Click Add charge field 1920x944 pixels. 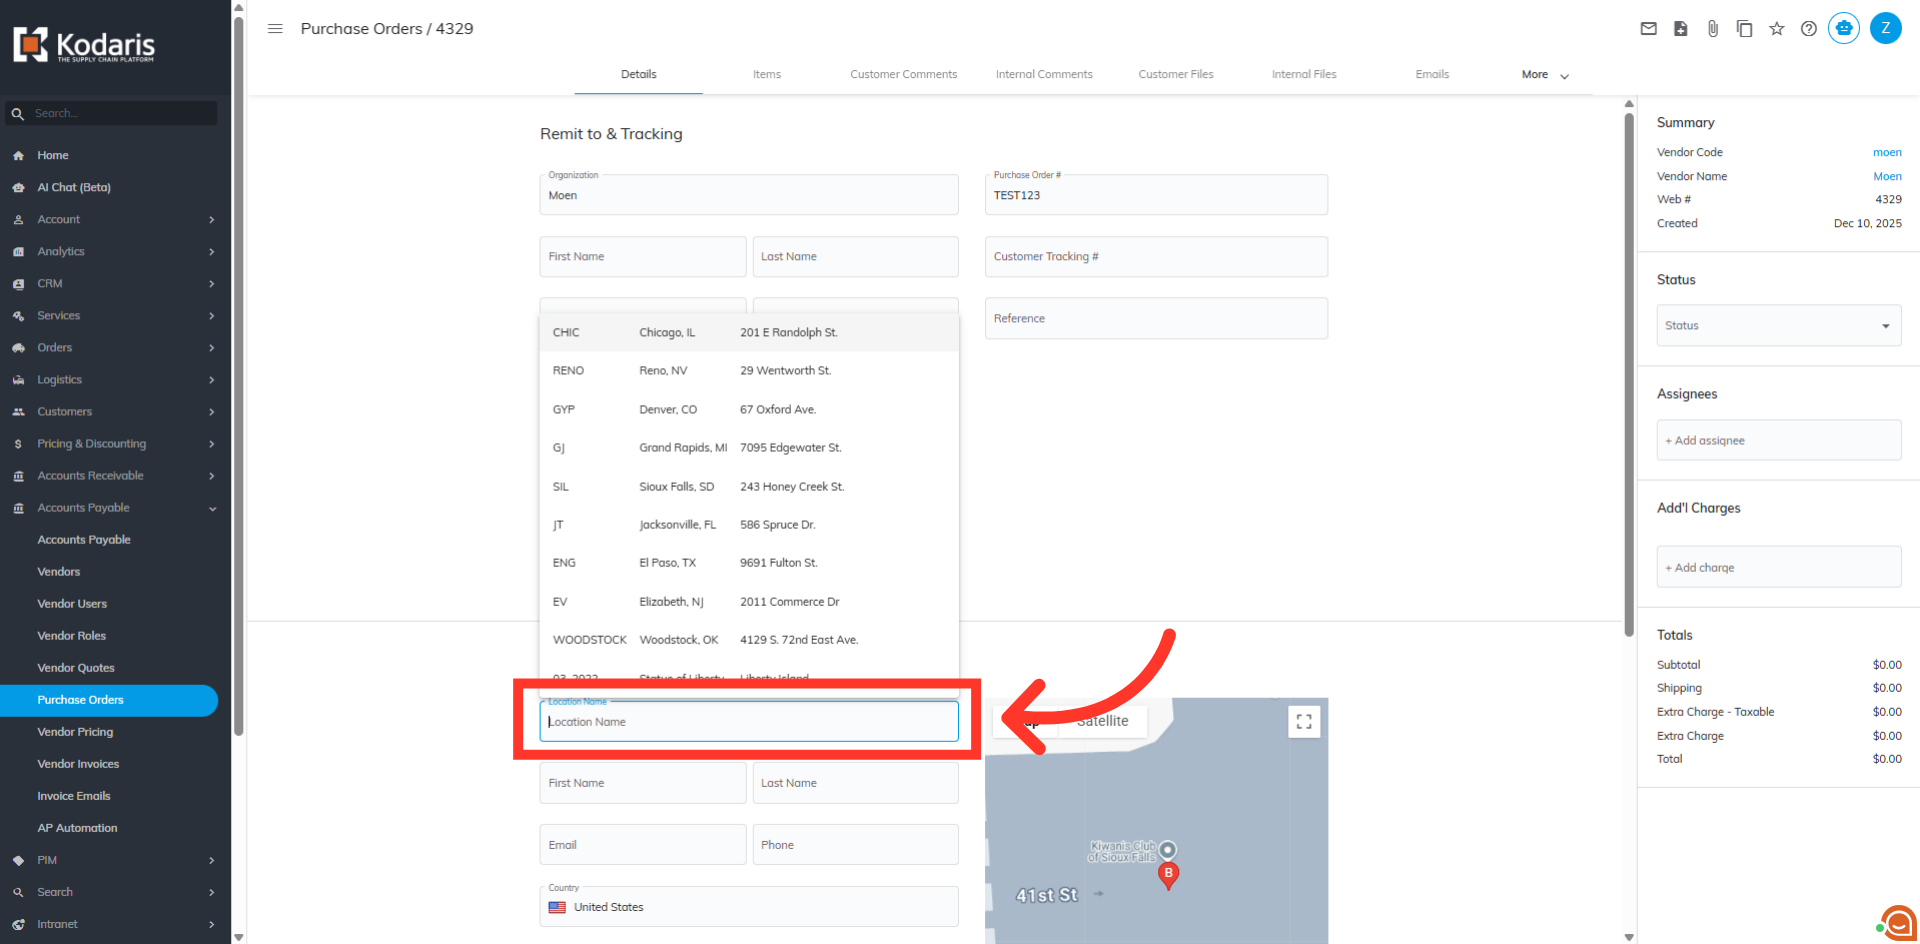tap(1779, 567)
